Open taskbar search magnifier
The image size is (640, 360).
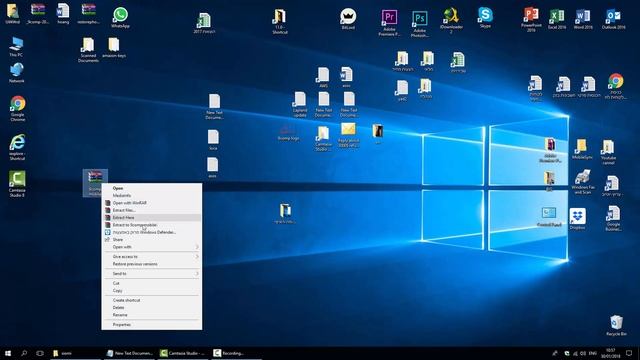24,353
